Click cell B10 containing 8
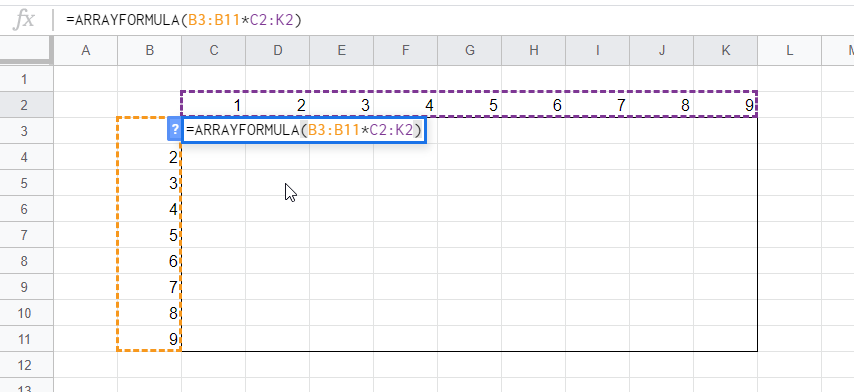Viewport: 854px width, 392px height. (149, 313)
